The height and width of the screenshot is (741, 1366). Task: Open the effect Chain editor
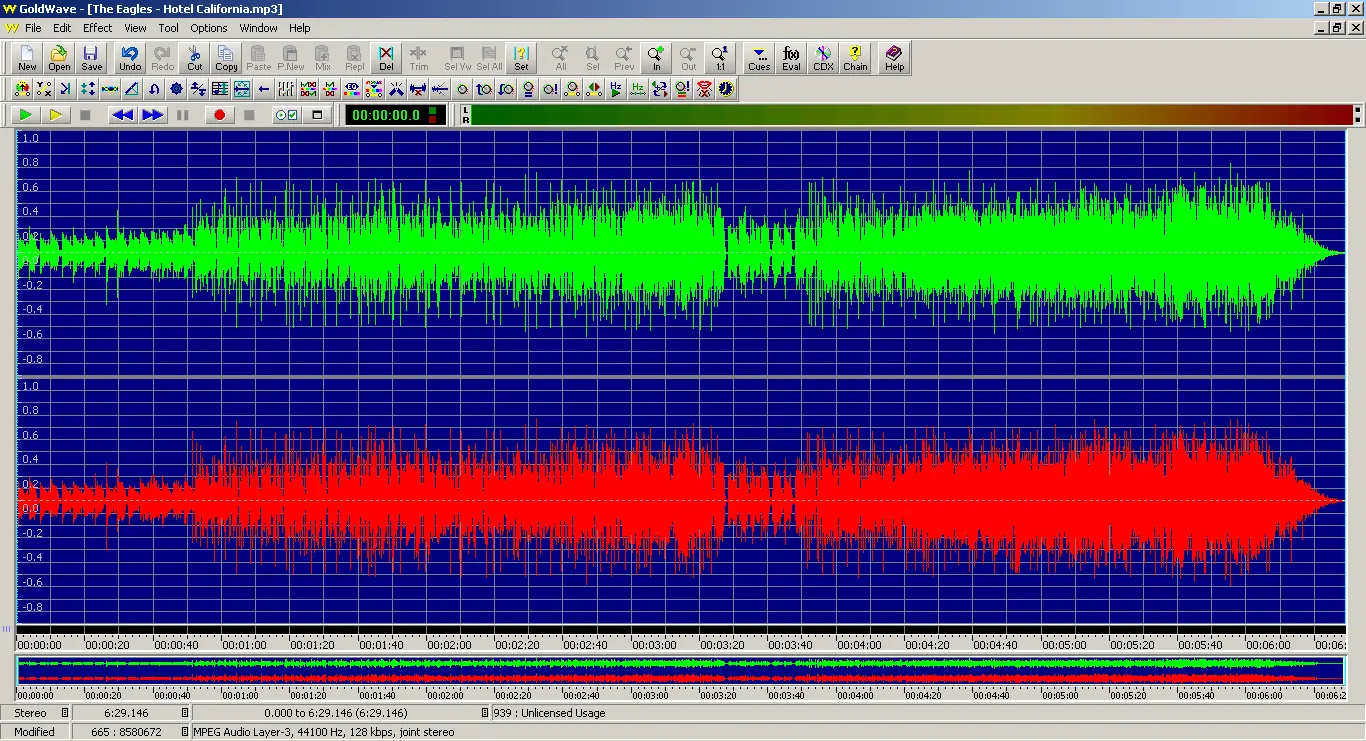pyautogui.click(x=855, y=57)
